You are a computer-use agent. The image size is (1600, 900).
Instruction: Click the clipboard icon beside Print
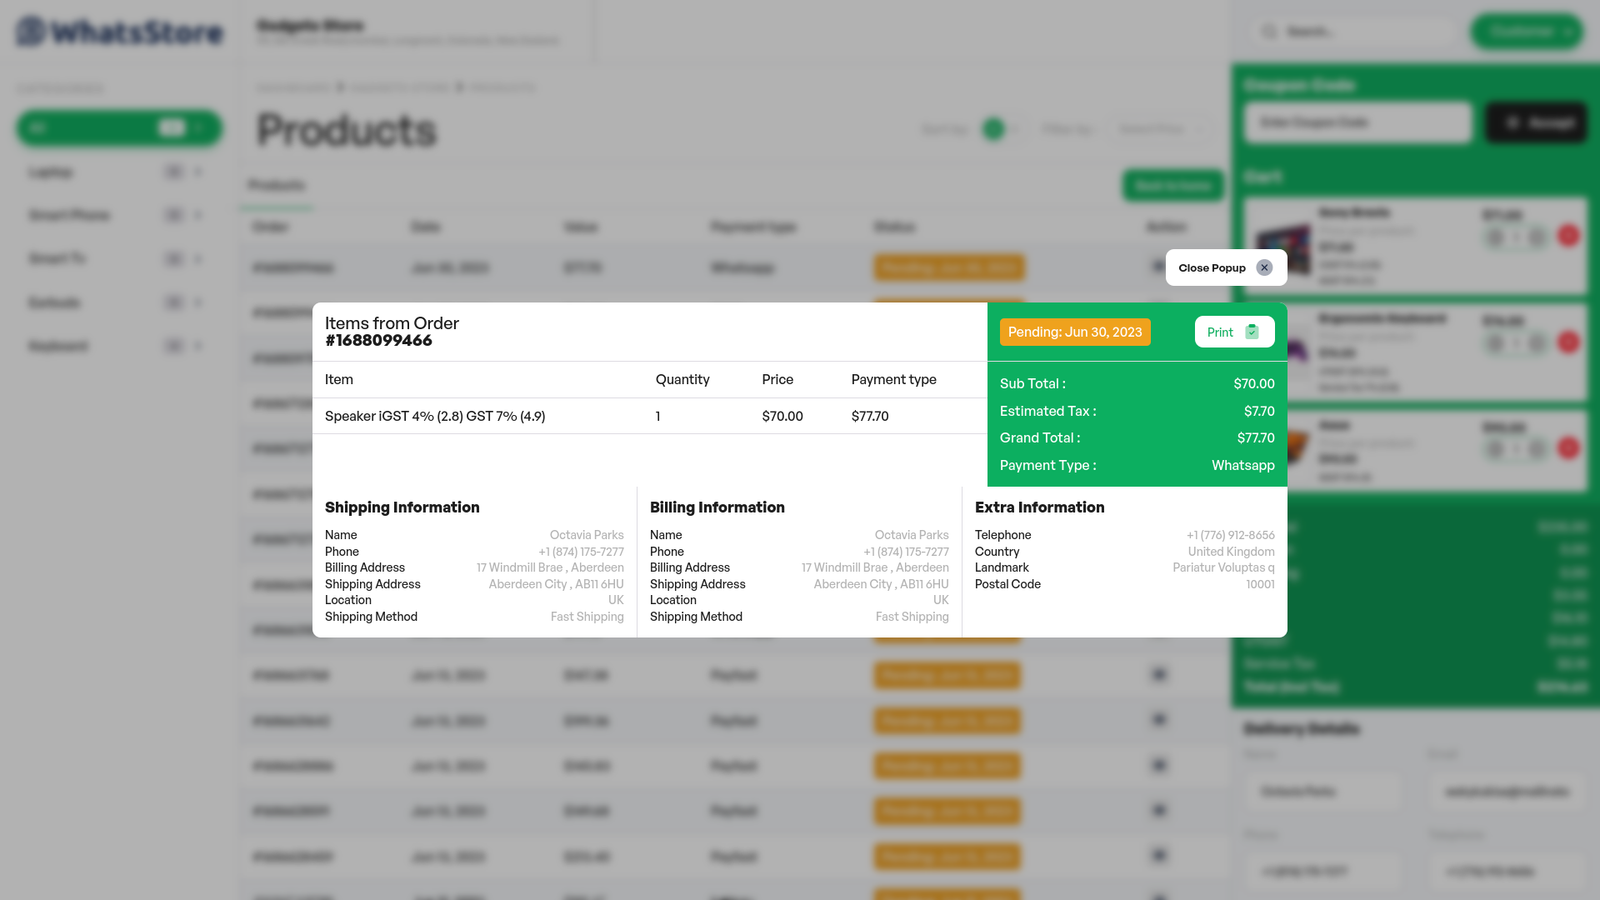(x=1252, y=332)
